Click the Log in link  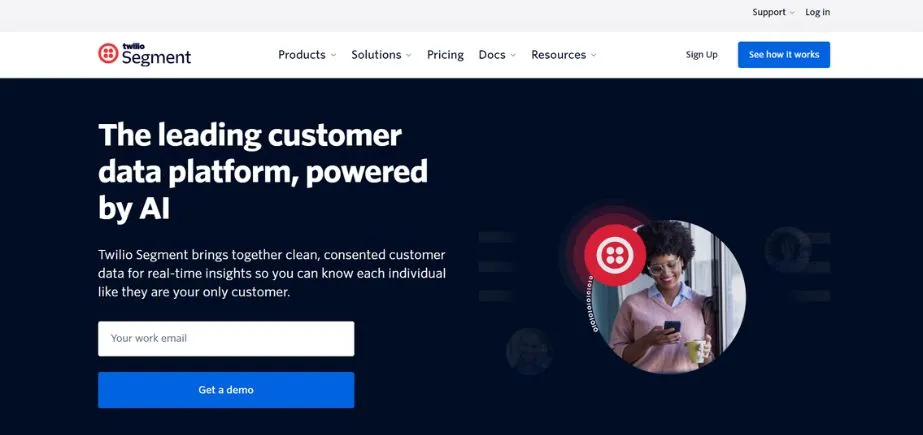coord(818,12)
